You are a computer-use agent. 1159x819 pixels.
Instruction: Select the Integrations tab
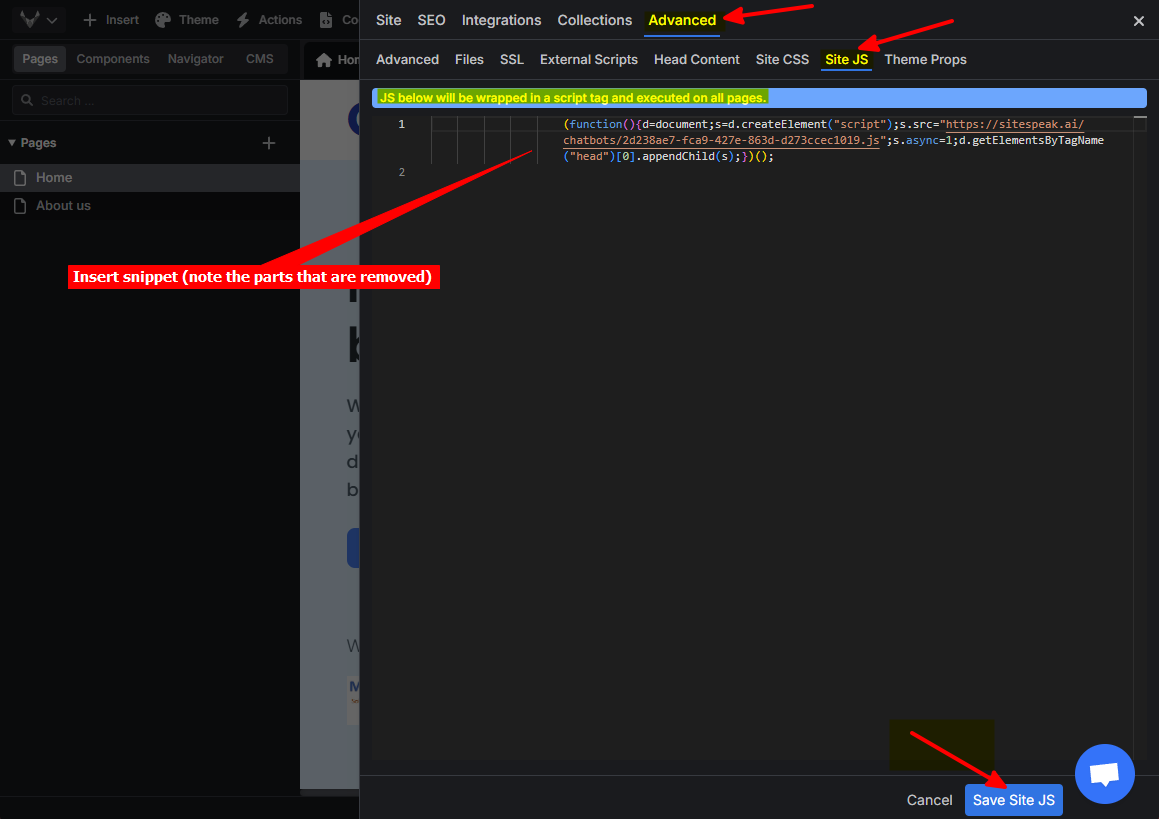pos(501,20)
